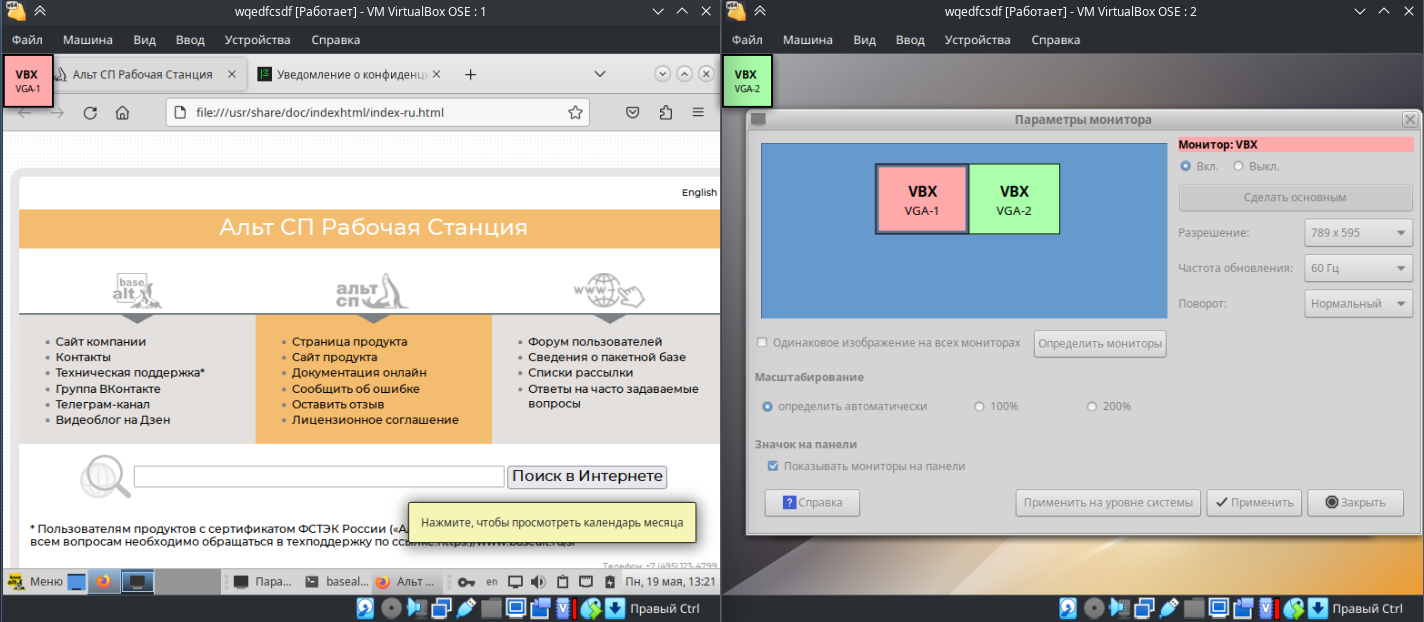Viewport: 1424px width, 622px height.
Task: Open Файл menu in VM 1 window
Action: point(27,40)
